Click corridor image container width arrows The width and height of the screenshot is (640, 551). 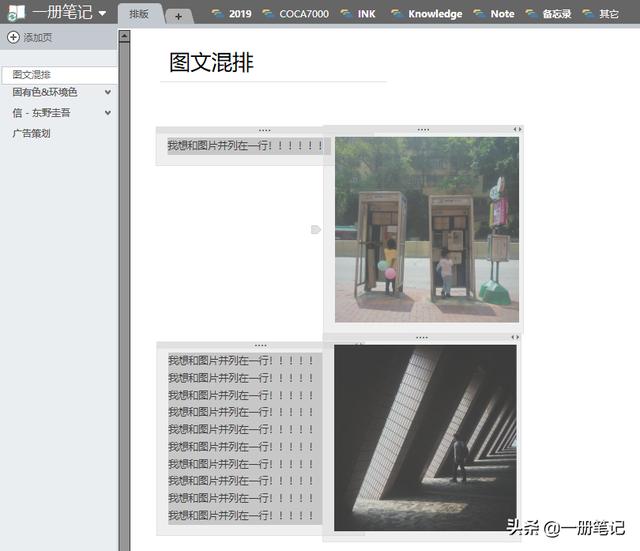pos(515,337)
